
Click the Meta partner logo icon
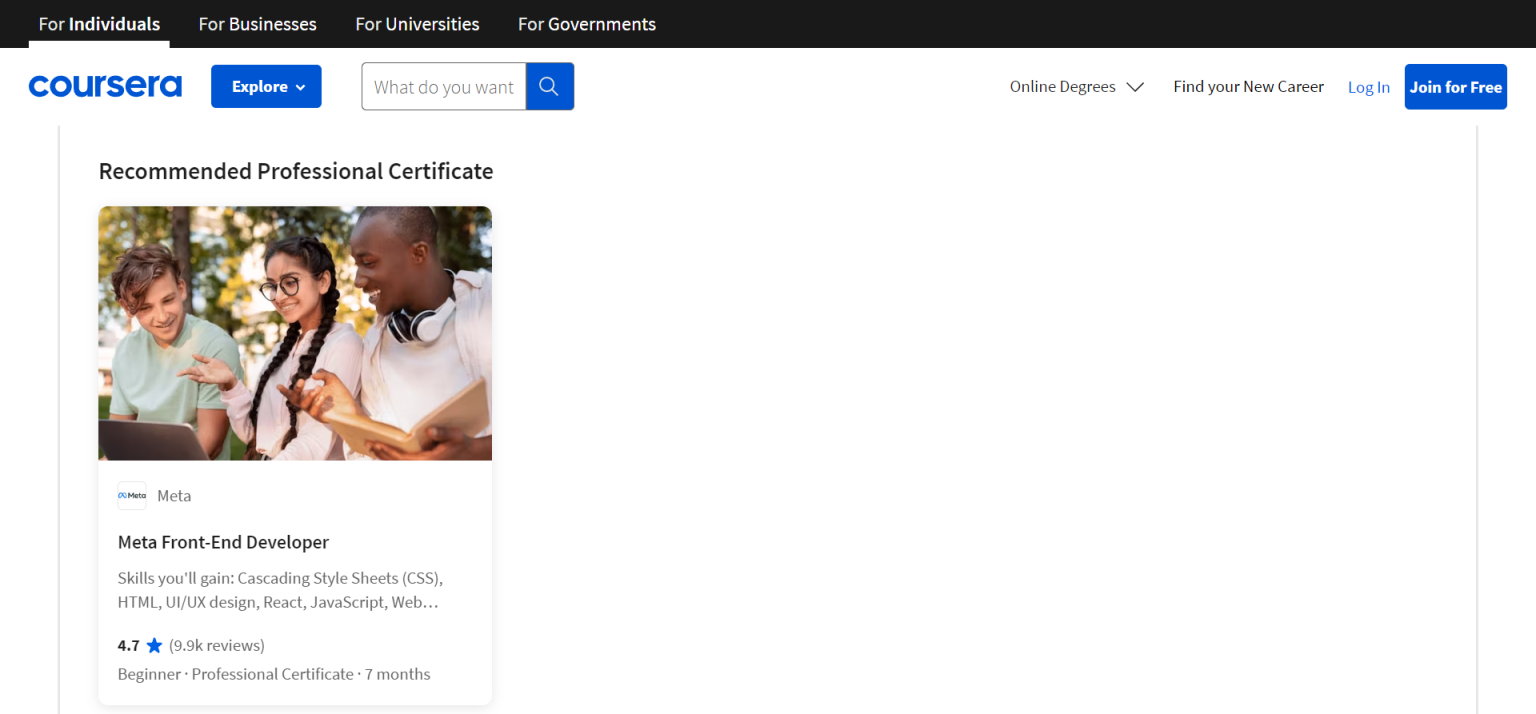tap(132, 496)
